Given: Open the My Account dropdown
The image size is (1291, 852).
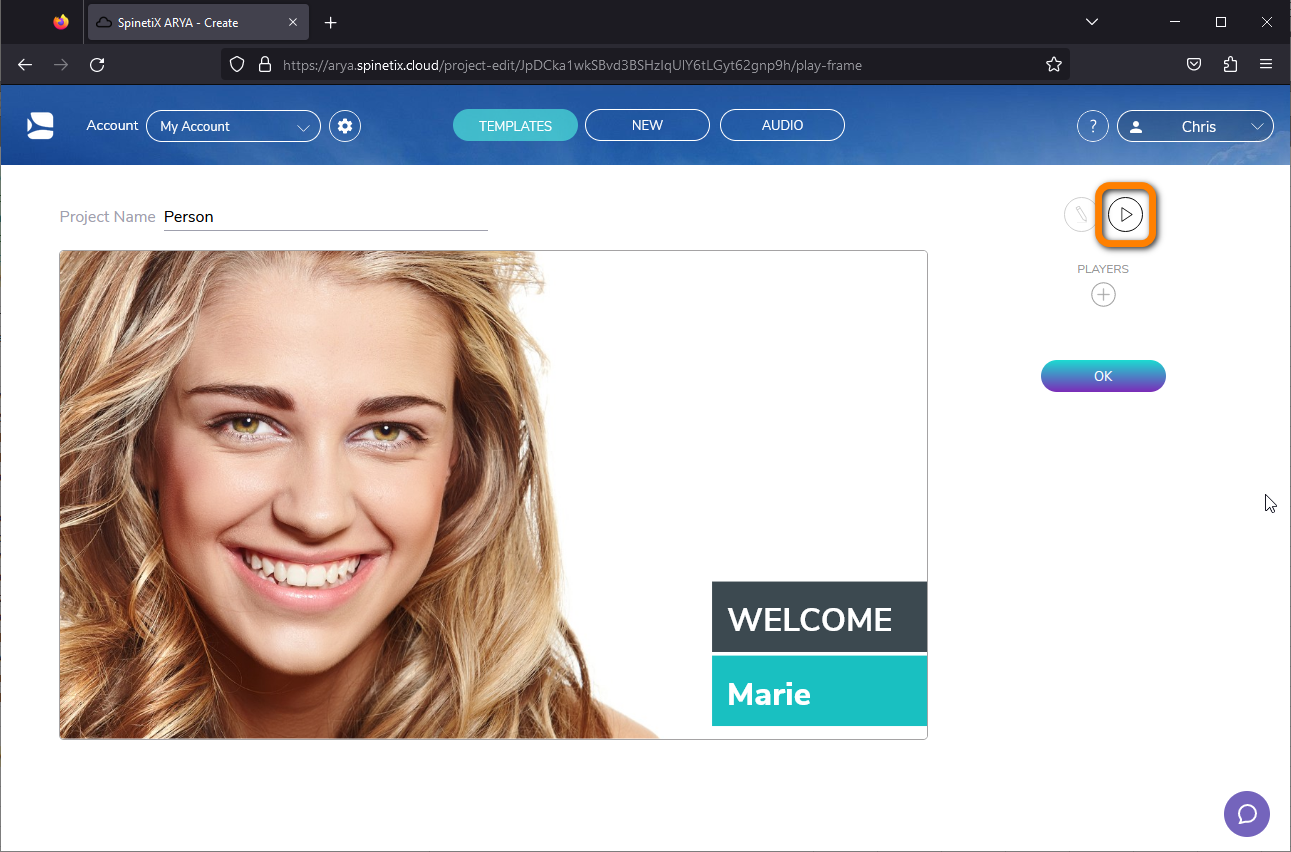Looking at the screenshot, I should (x=232, y=126).
